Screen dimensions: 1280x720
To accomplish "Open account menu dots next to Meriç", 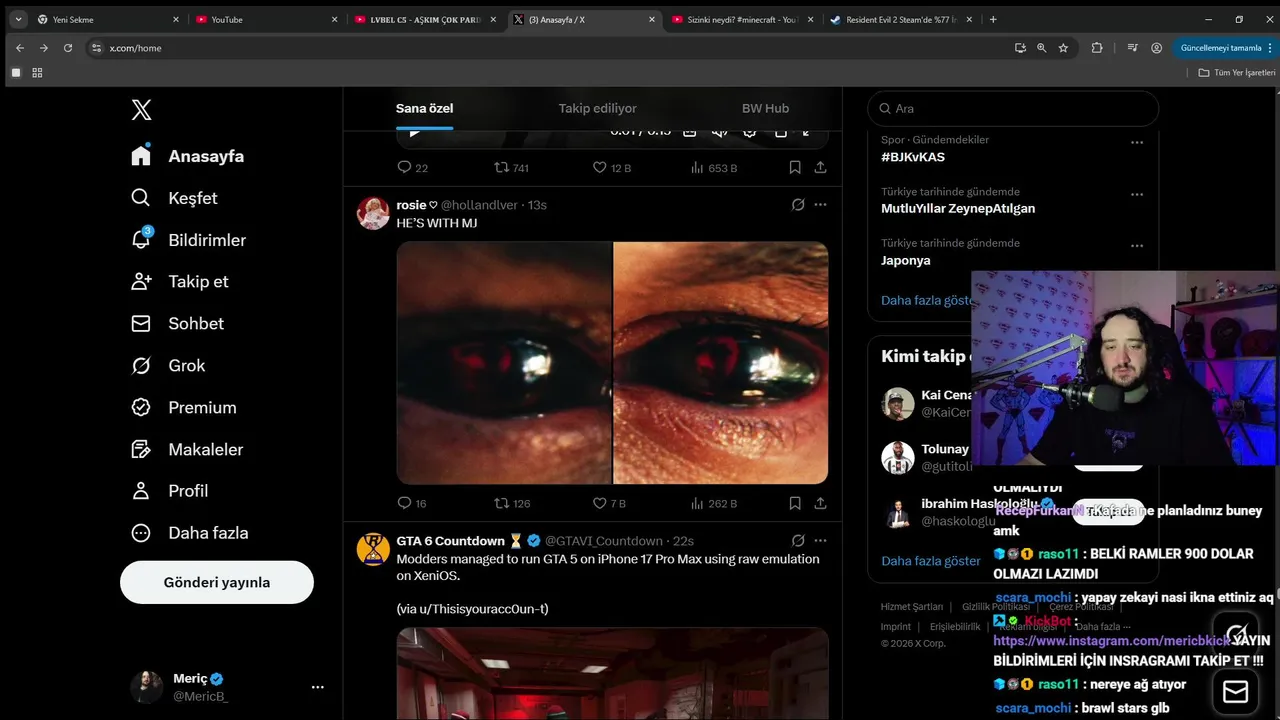I will tap(318, 687).
